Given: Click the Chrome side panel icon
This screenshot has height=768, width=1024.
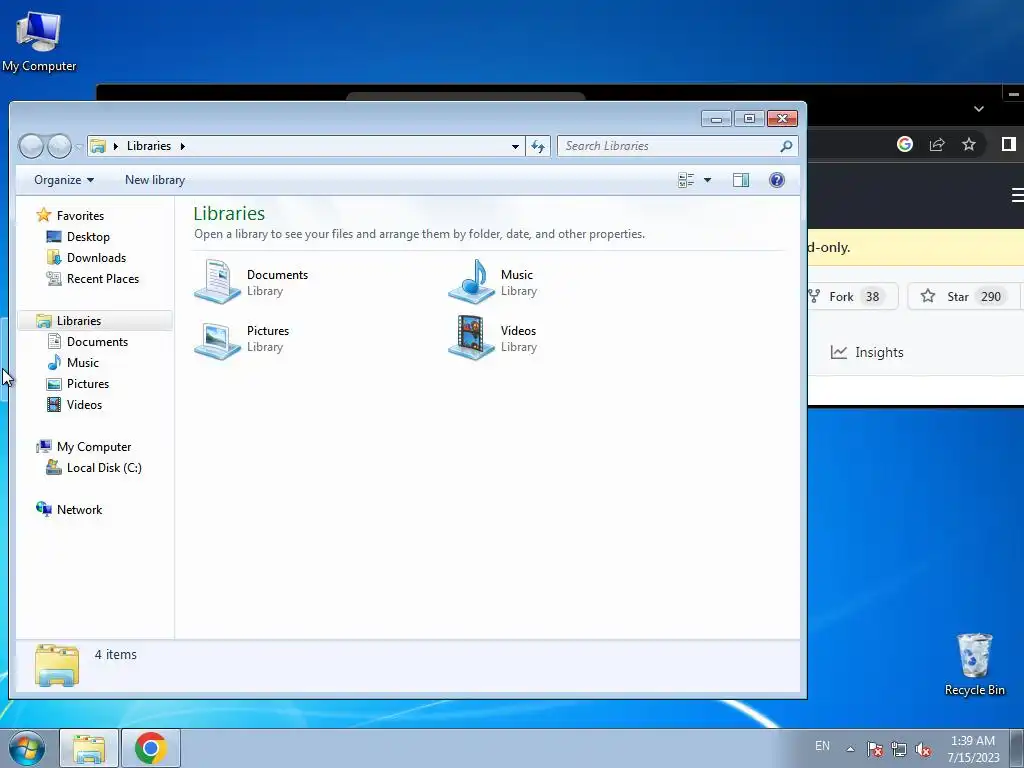Looking at the screenshot, I should (1008, 144).
